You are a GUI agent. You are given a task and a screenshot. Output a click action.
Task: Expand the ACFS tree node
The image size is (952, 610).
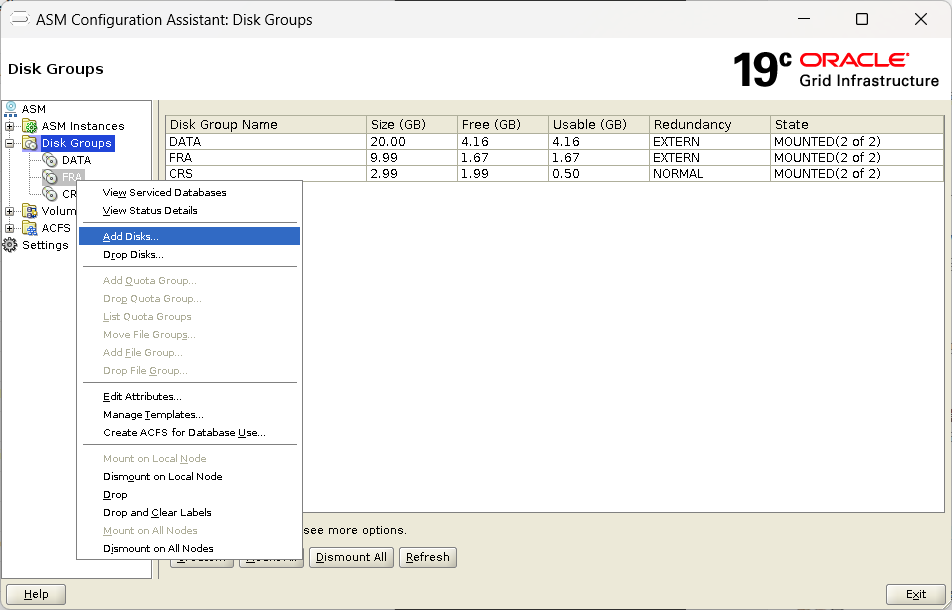click(x=10, y=228)
